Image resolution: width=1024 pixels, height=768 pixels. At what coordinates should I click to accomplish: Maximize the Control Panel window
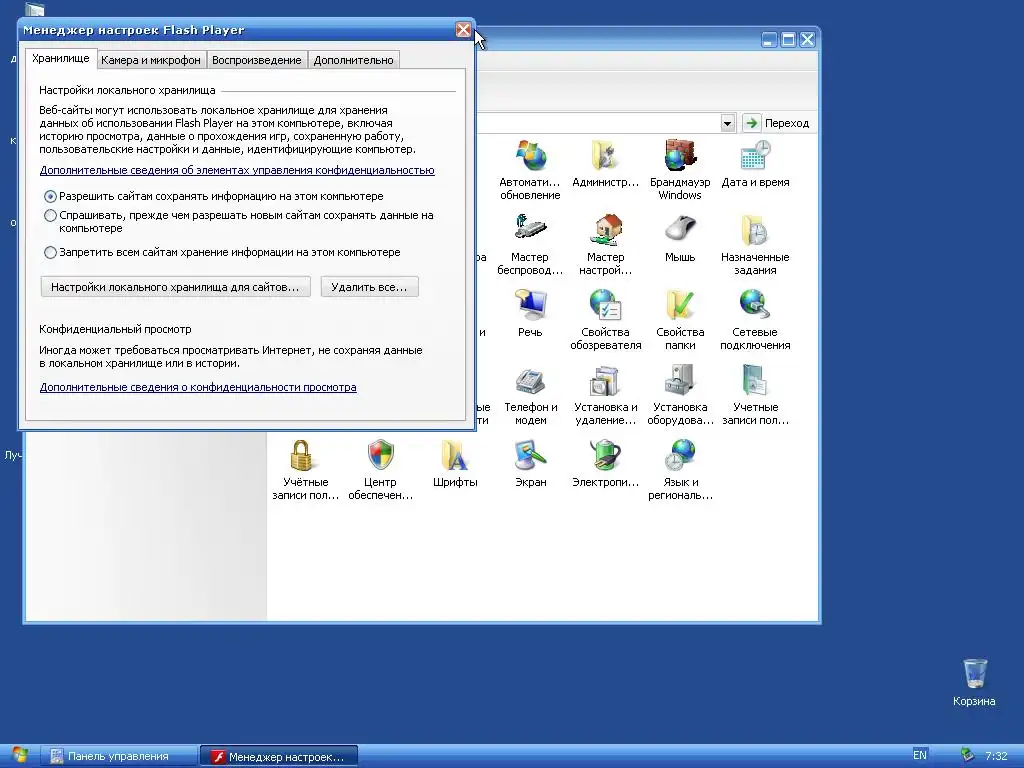pyautogui.click(x=788, y=40)
